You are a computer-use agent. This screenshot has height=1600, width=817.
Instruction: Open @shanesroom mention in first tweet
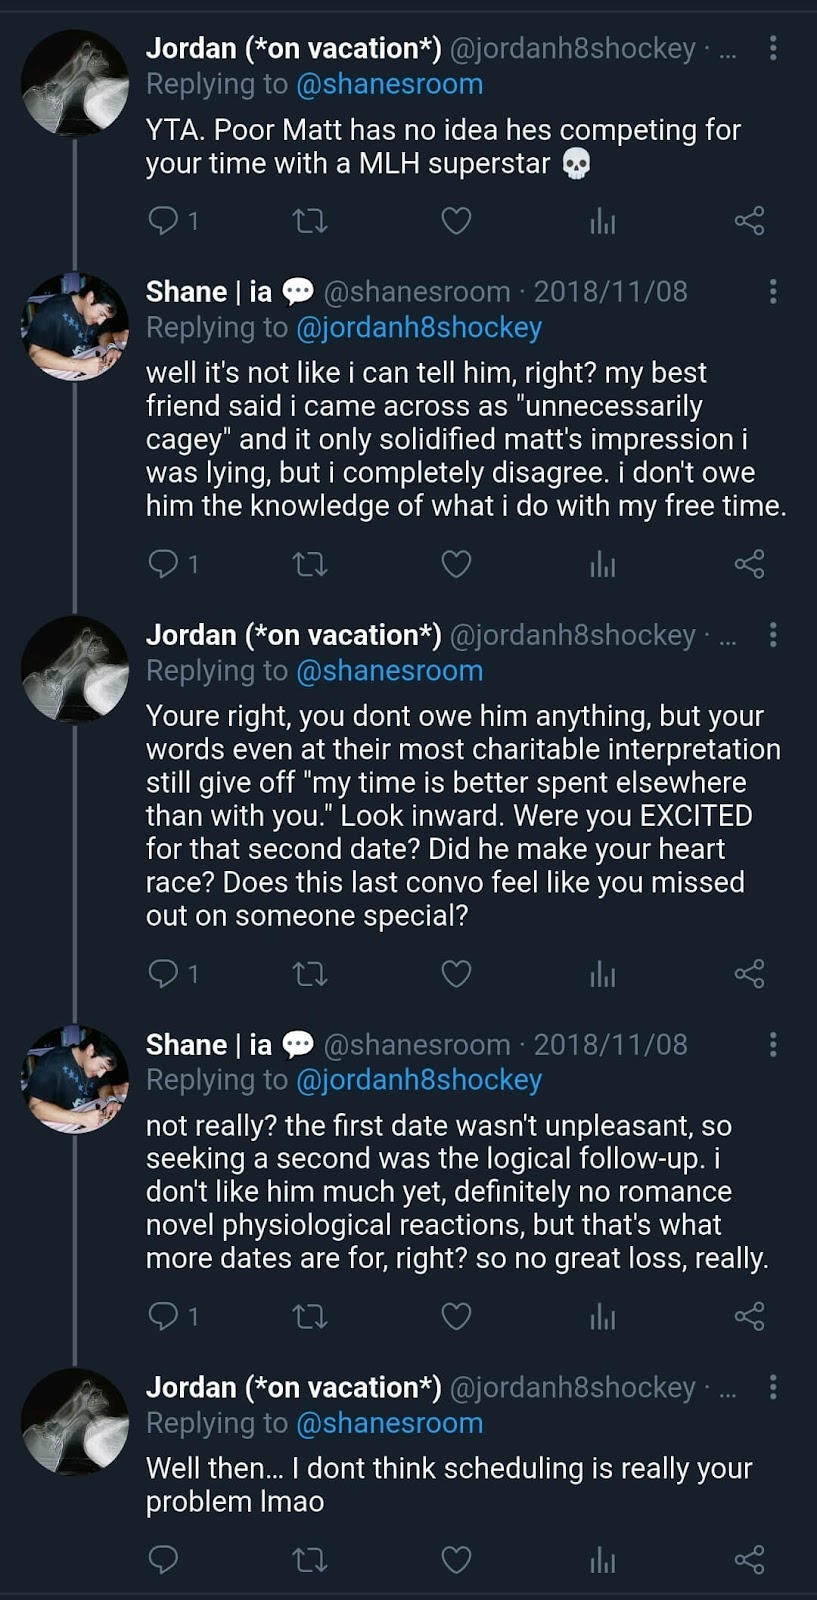tap(390, 84)
